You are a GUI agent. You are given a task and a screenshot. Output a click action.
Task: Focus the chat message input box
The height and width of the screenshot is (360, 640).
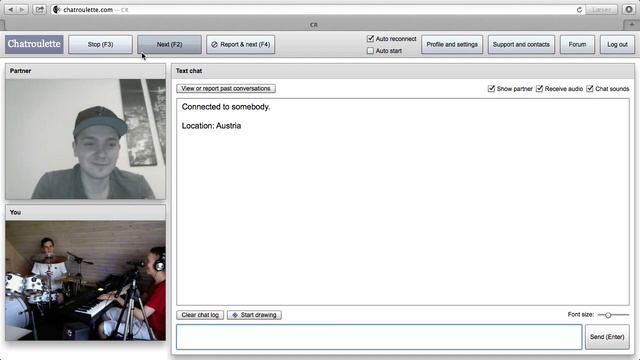coord(379,337)
